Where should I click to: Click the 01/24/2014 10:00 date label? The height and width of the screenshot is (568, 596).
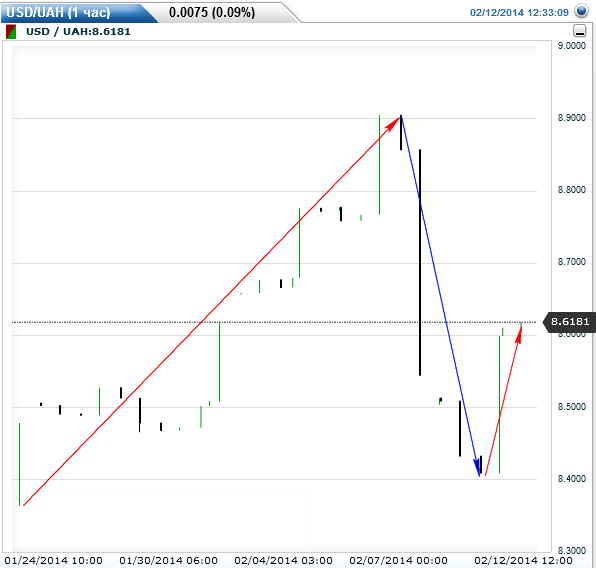[54, 560]
